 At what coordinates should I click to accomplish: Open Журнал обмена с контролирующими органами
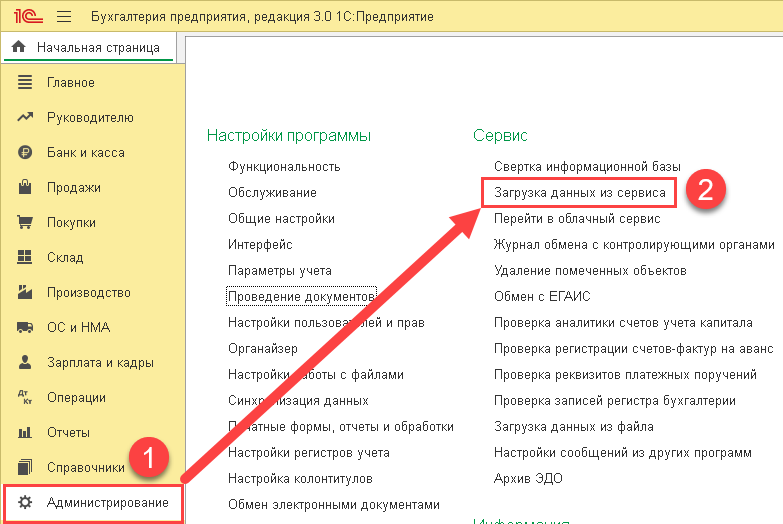[634, 244]
